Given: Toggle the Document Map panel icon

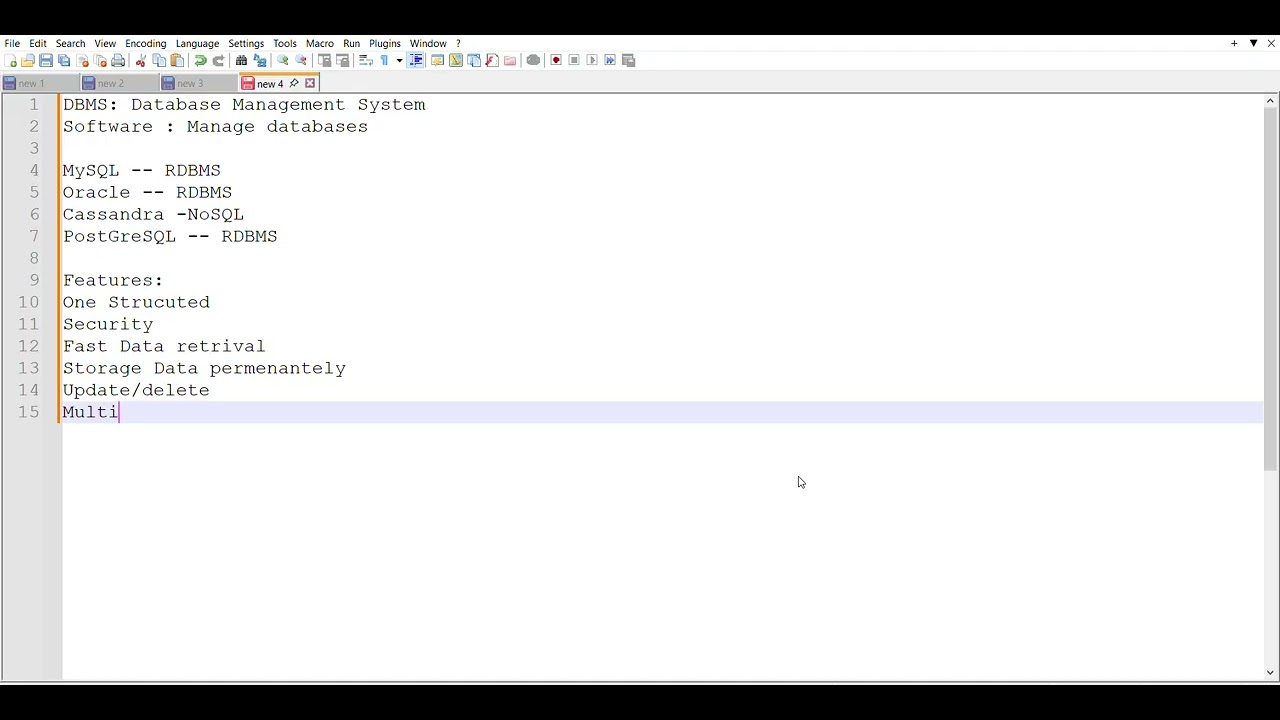Looking at the screenshot, I should point(455,60).
